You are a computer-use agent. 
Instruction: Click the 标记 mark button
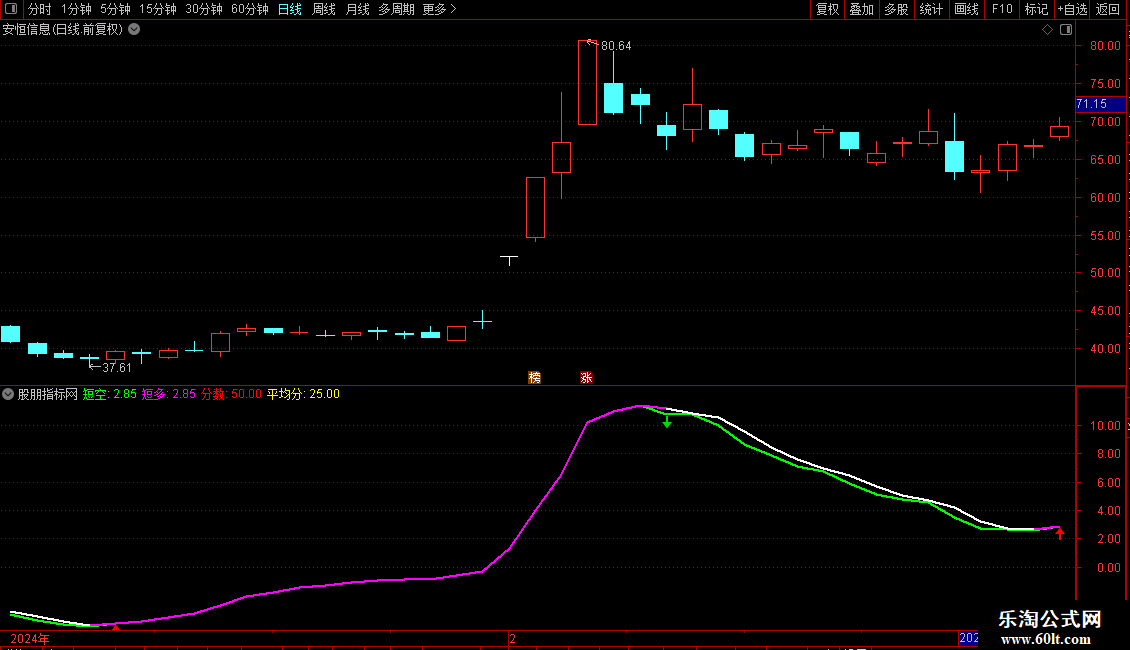point(1036,9)
